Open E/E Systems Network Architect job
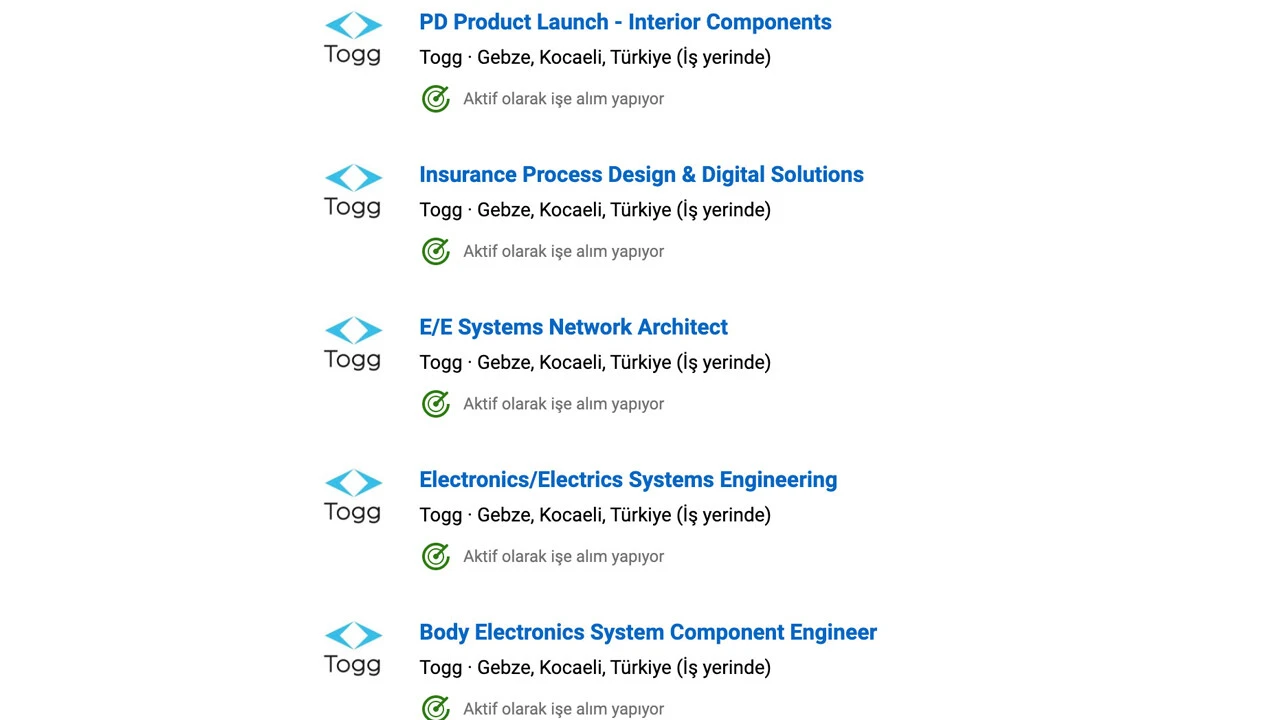This screenshot has width=1280, height=720. [573, 327]
